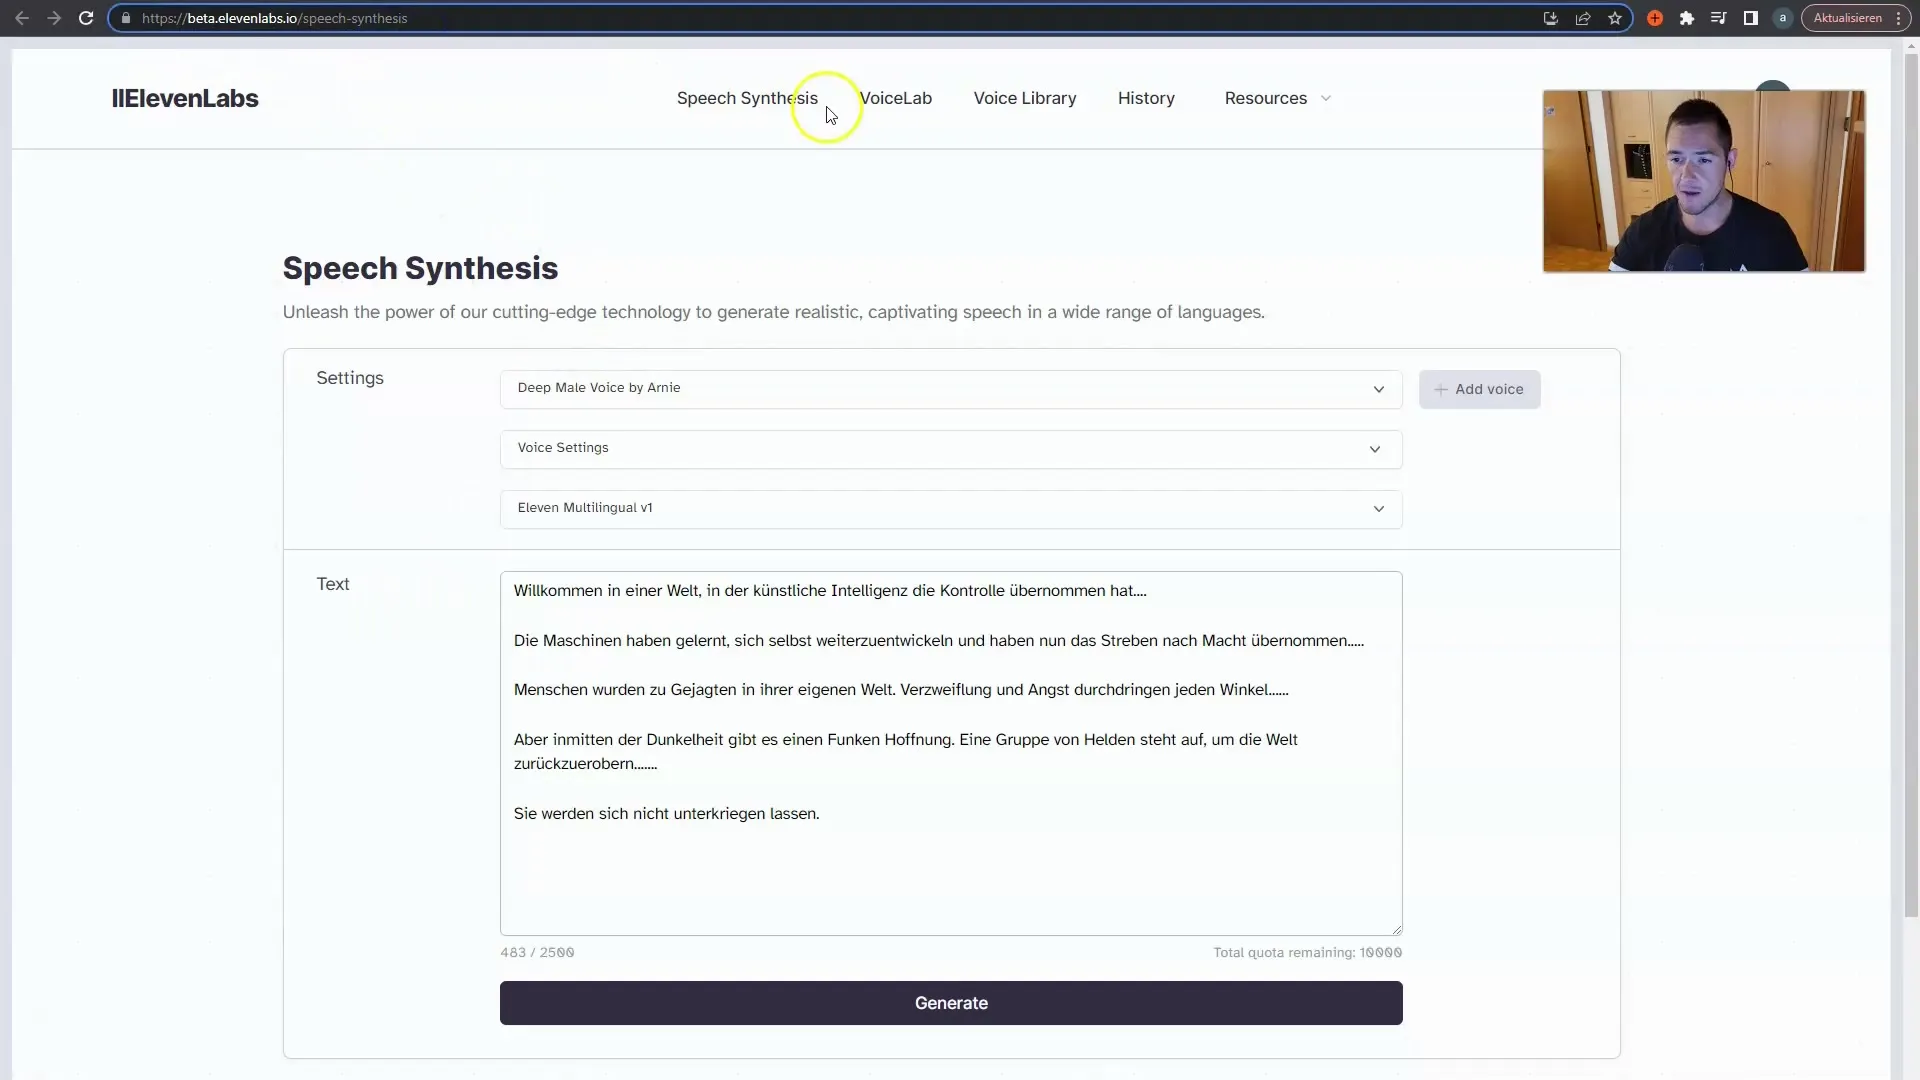Viewport: 1920px width, 1080px height.
Task: Click the browser extensions puzzle icon
Action: pos(1685,18)
